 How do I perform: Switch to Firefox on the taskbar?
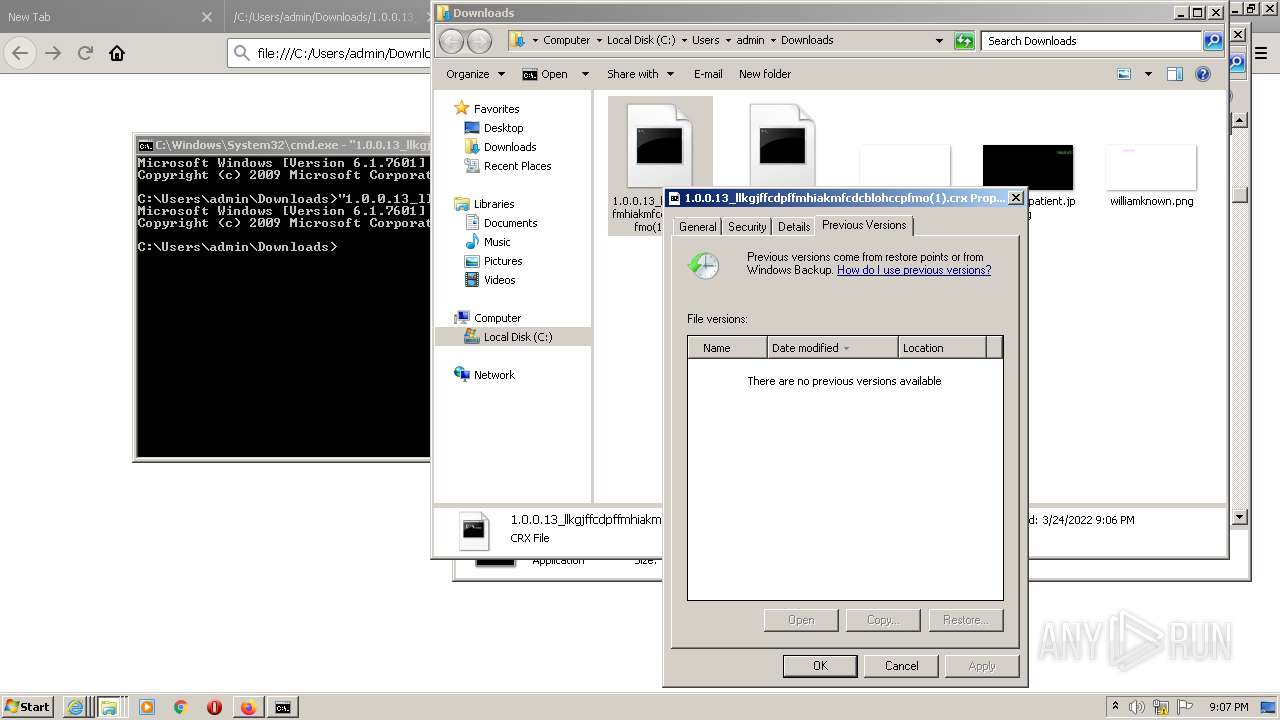tap(248, 707)
